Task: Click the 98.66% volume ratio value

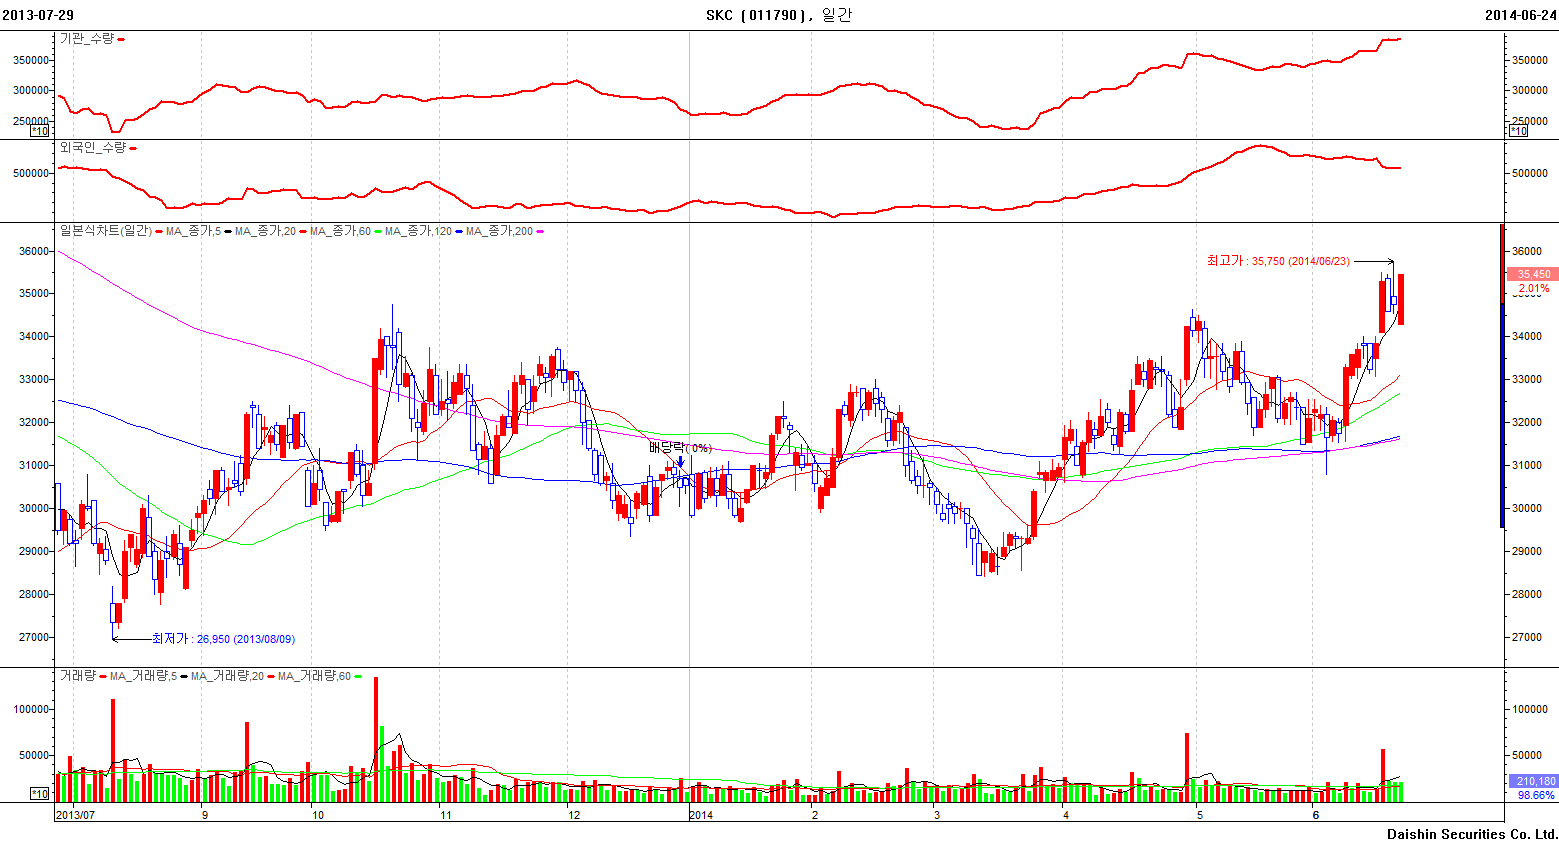Action: click(x=1536, y=795)
